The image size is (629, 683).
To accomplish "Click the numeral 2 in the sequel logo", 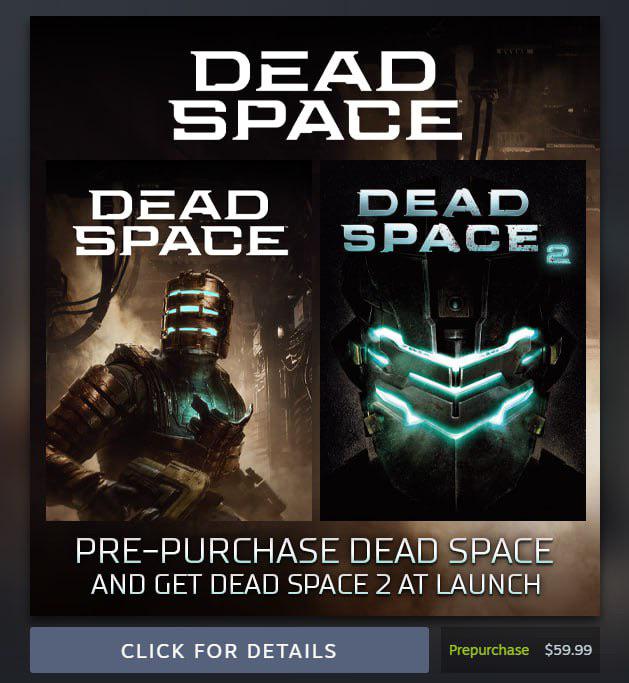I will [558, 255].
